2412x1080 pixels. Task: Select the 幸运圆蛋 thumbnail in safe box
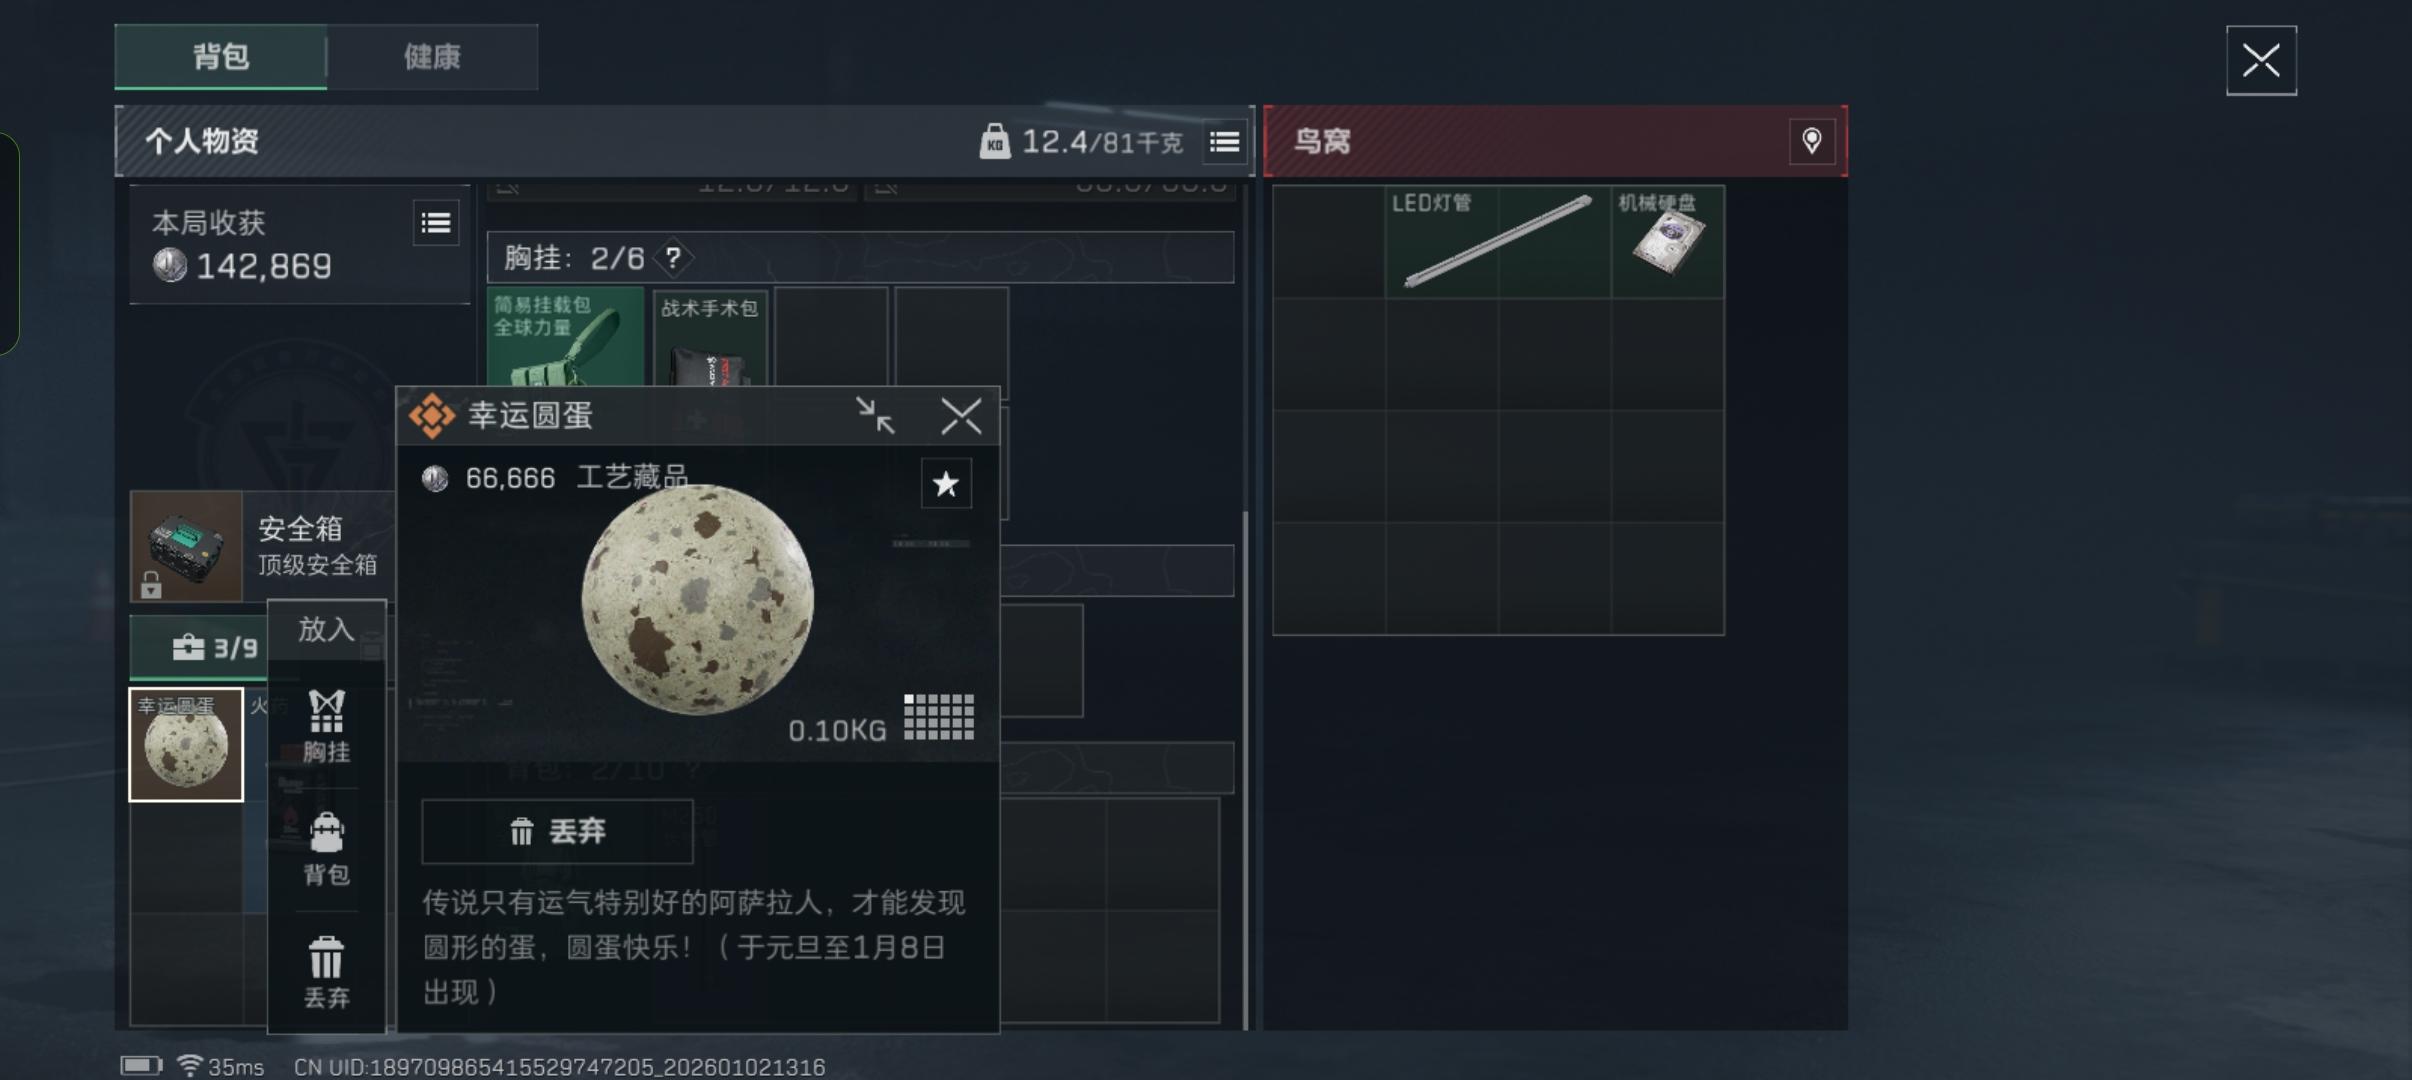click(x=186, y=745)
